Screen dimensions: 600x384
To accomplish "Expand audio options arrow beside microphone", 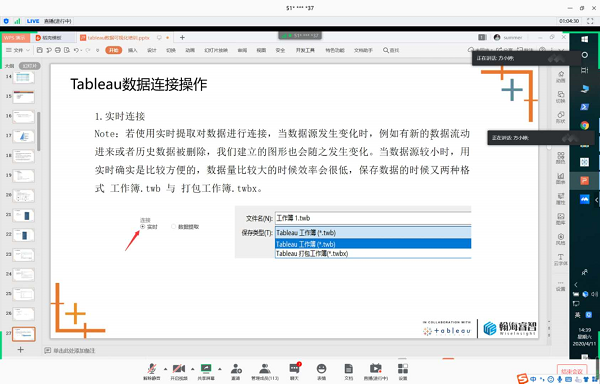I will pyautogui.click(x=165, y=369).
